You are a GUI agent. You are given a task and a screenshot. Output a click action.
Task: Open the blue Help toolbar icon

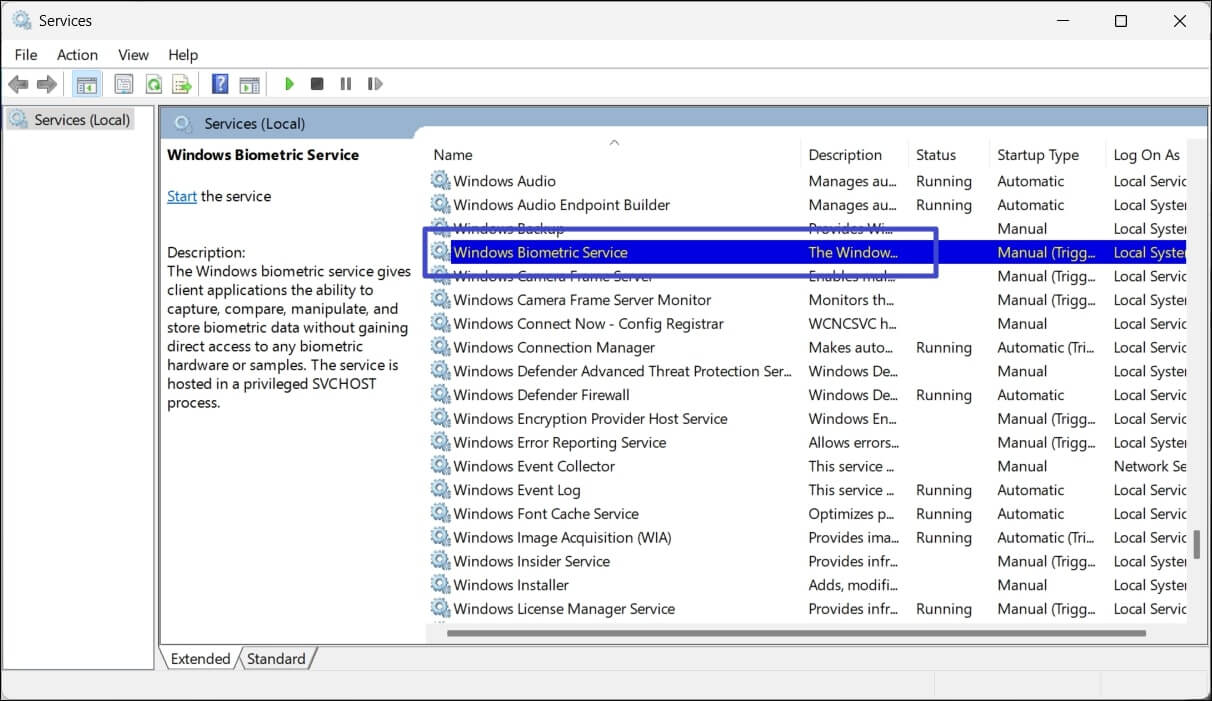(x=220, y=84)
